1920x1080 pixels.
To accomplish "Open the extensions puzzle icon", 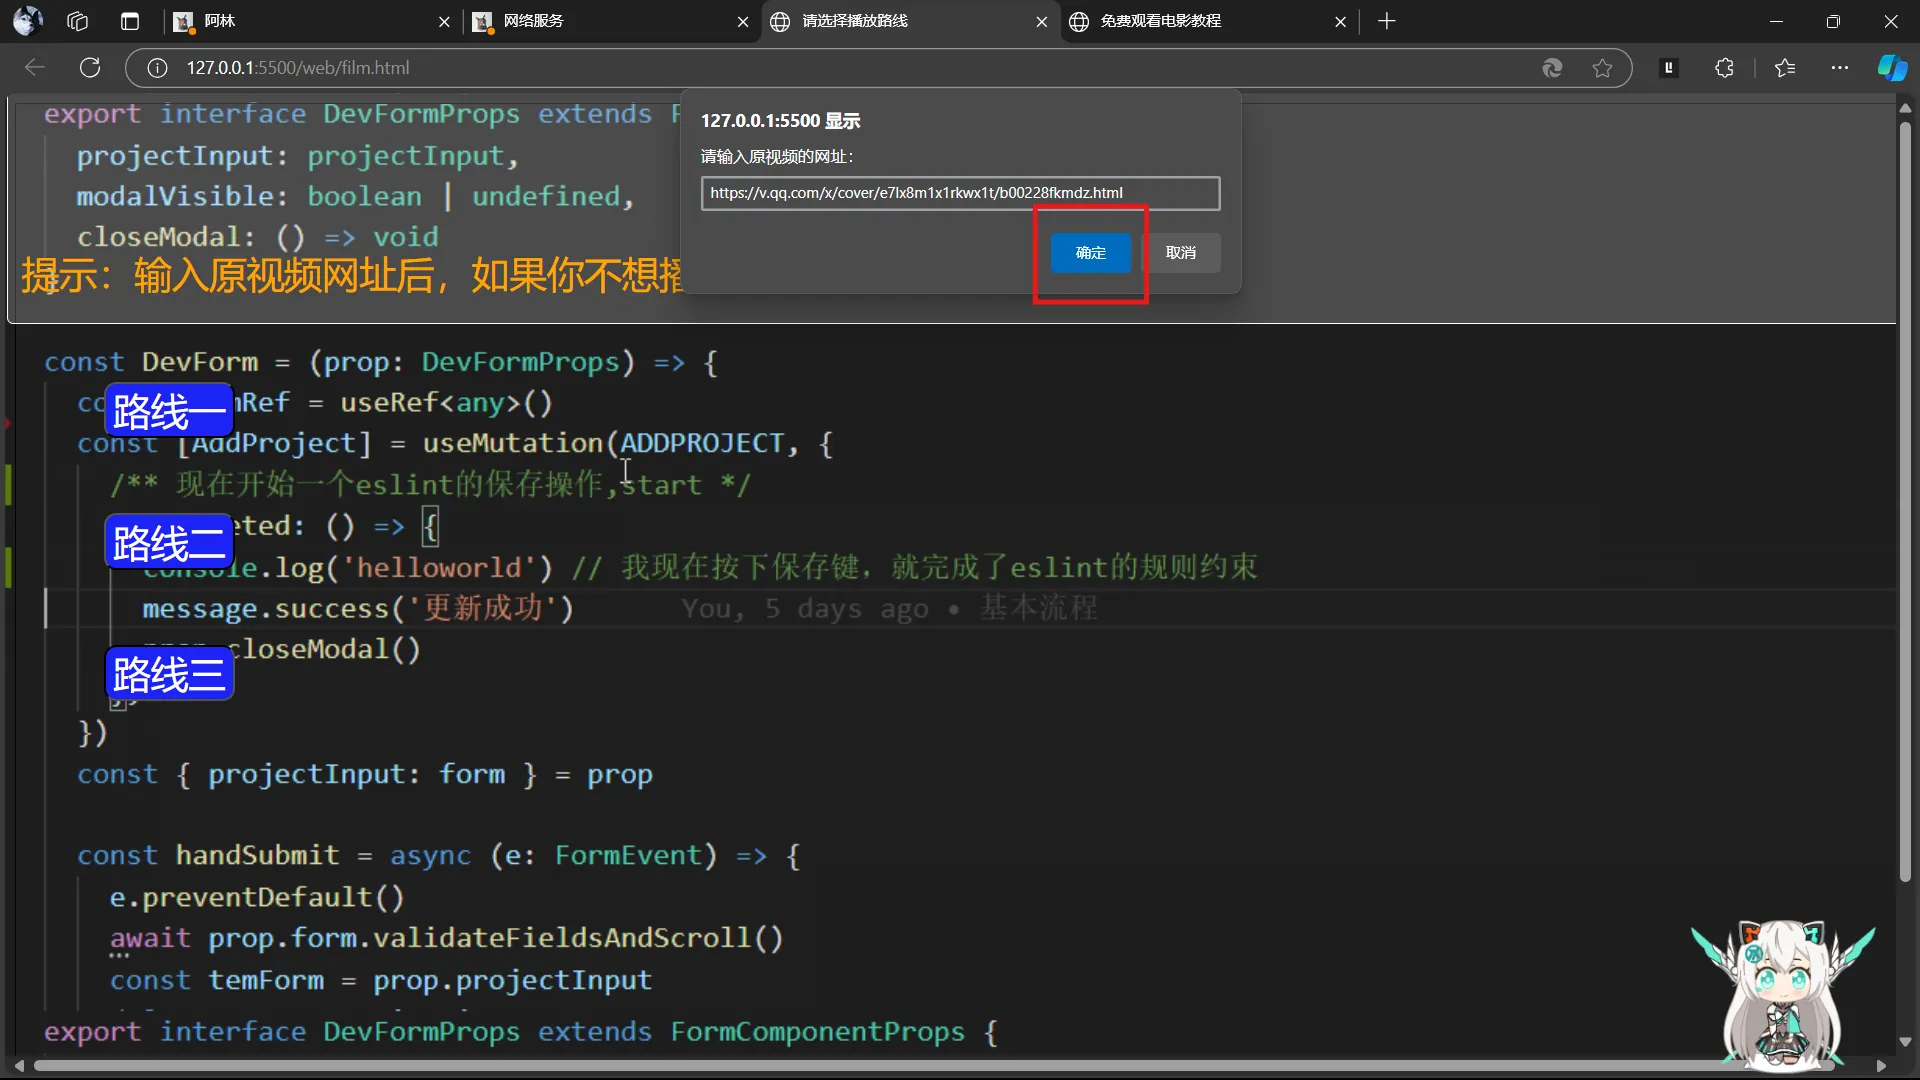I will (x=1724, y=68).
